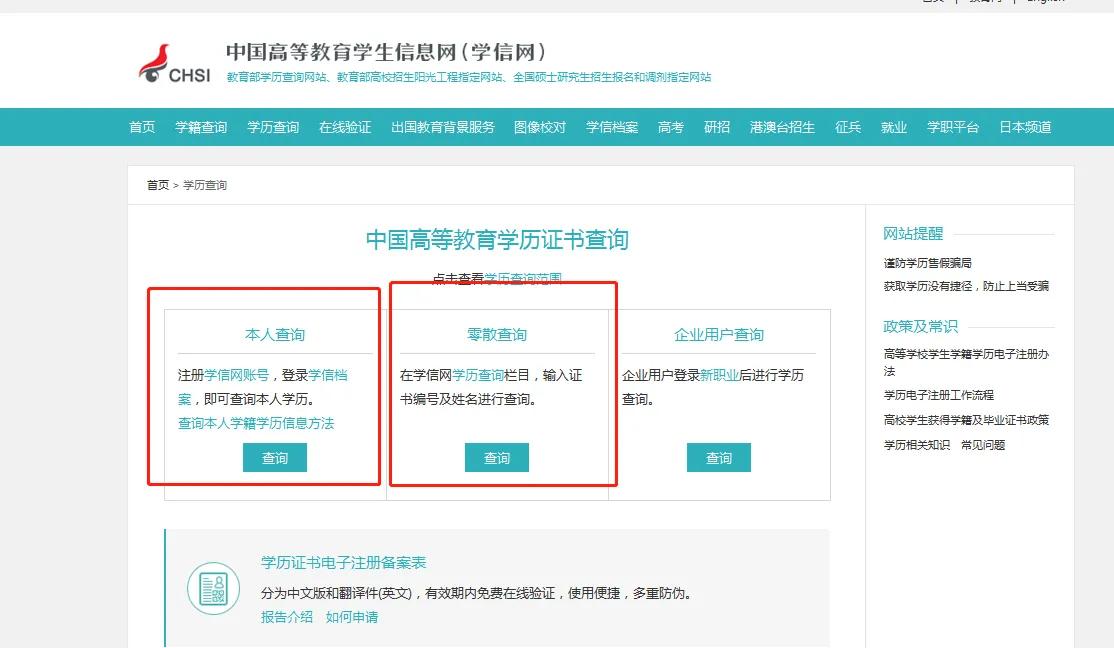Screen dimensions: 1114x648
Task: Open 查询本人学籍学历信息方法 link
Action: (256, 423)
